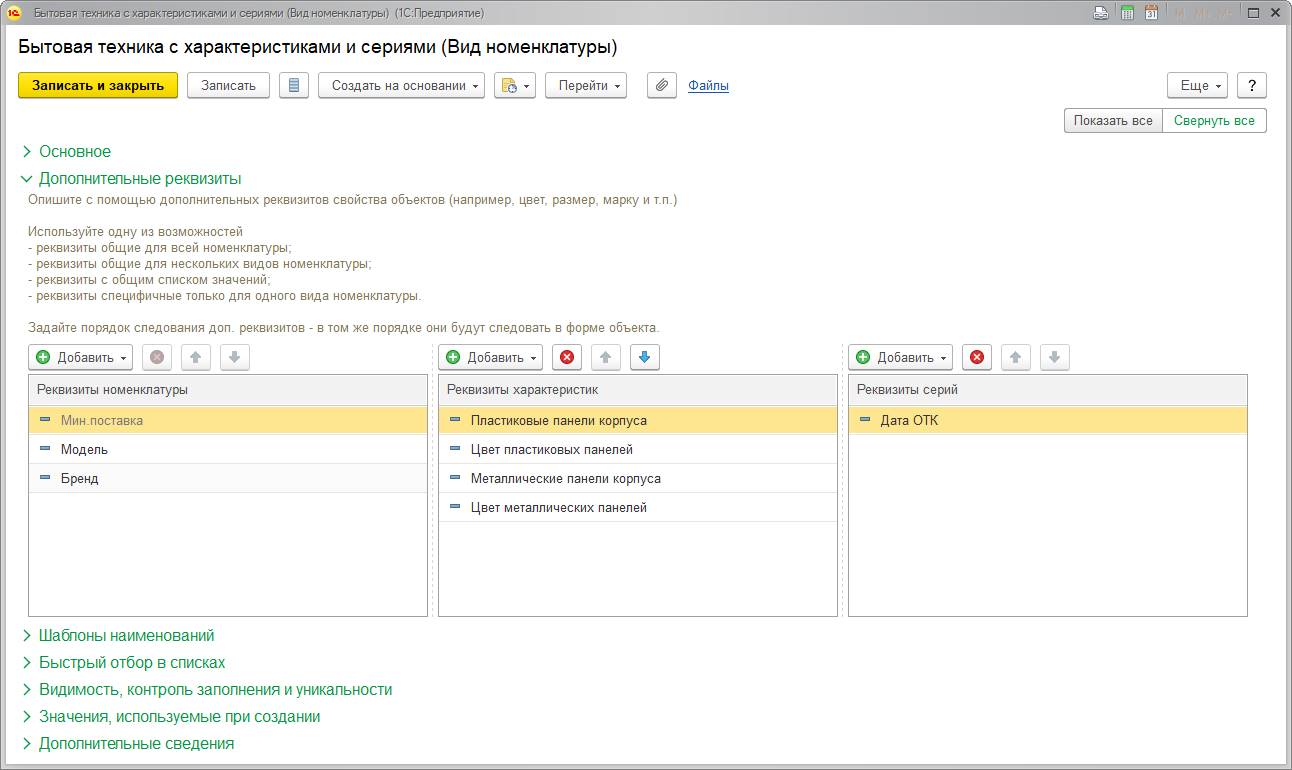
Task: Click the printer icon in the title bar
Action: coord(1101,13)
